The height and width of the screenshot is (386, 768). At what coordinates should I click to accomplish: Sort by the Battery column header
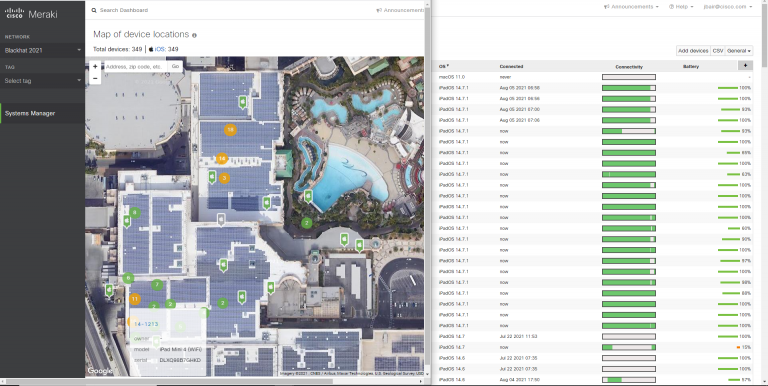(x=691, y=66)
